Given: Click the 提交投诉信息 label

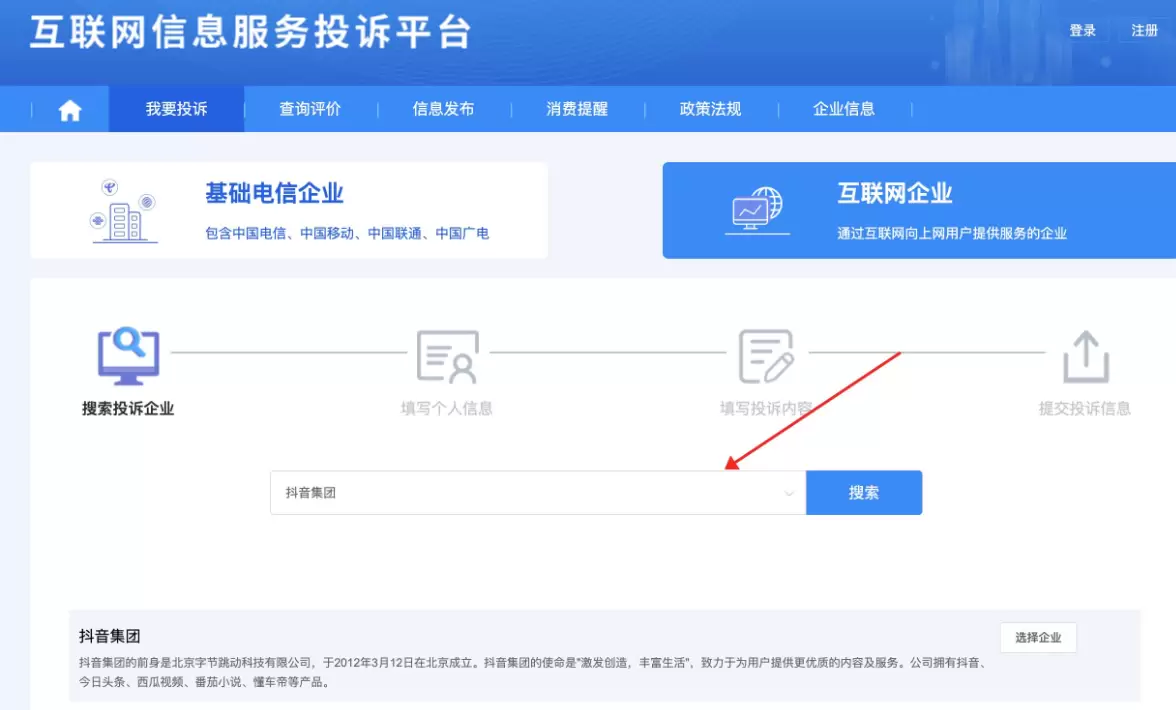Looking at the screenshot, I should 1084,409.
